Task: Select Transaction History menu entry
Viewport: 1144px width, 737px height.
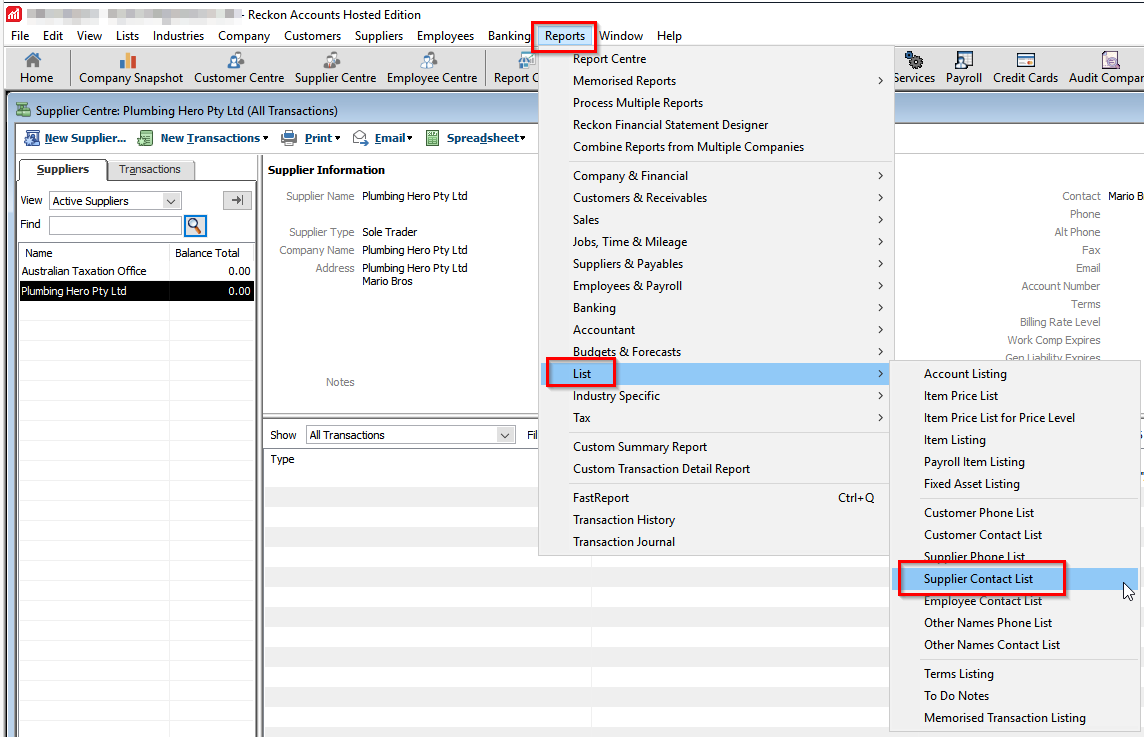Action: coord(716,520)
